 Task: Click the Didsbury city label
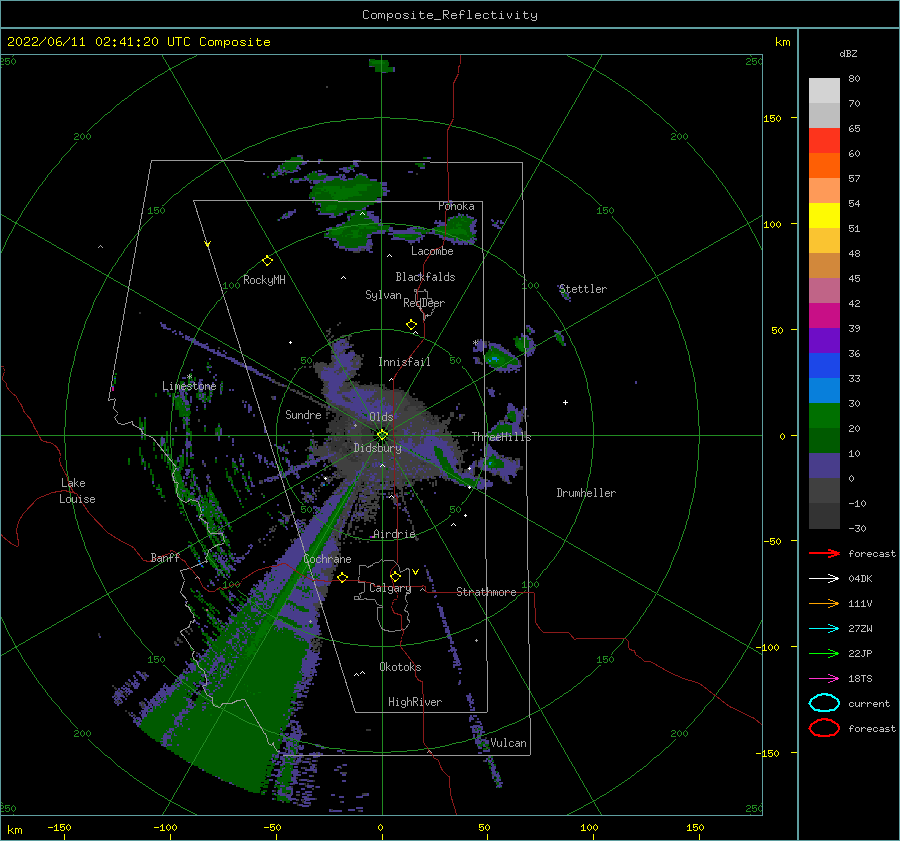coord(377,448)
